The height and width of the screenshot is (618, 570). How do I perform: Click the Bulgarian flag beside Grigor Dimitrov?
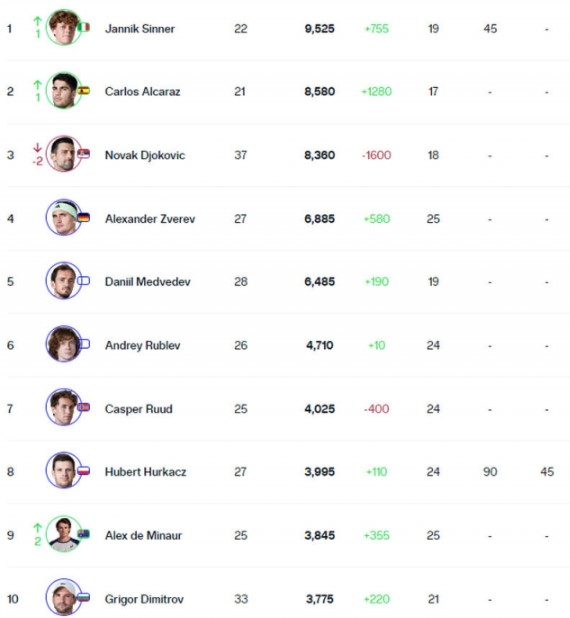tap(83, 598)
